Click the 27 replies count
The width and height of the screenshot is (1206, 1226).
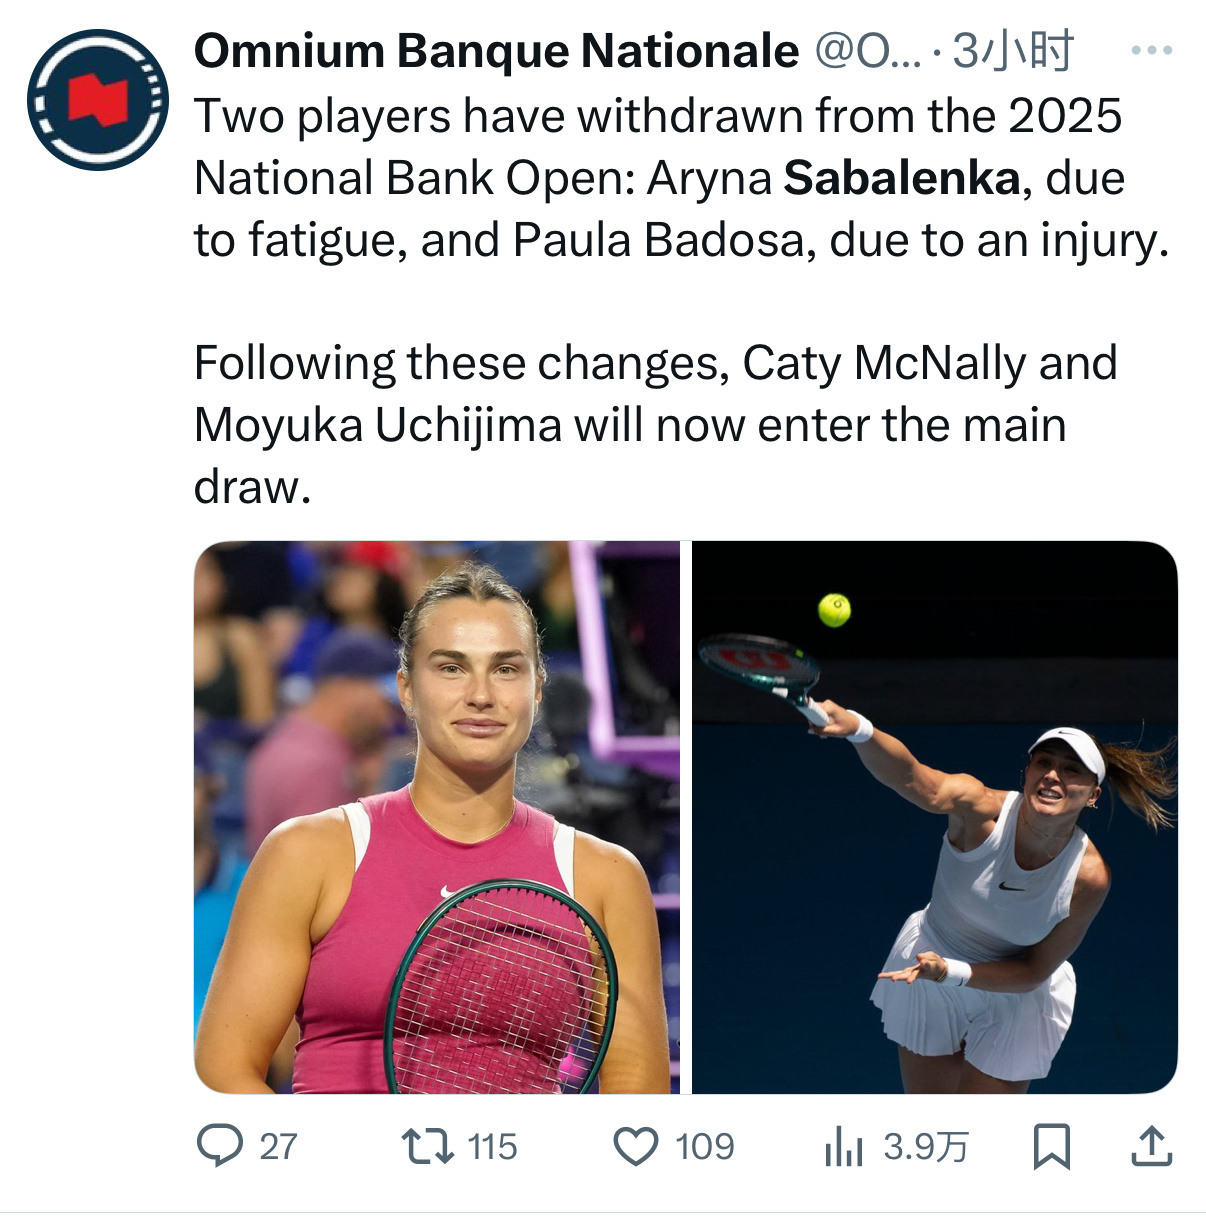pyautogui.click(x=278, y=1147)
